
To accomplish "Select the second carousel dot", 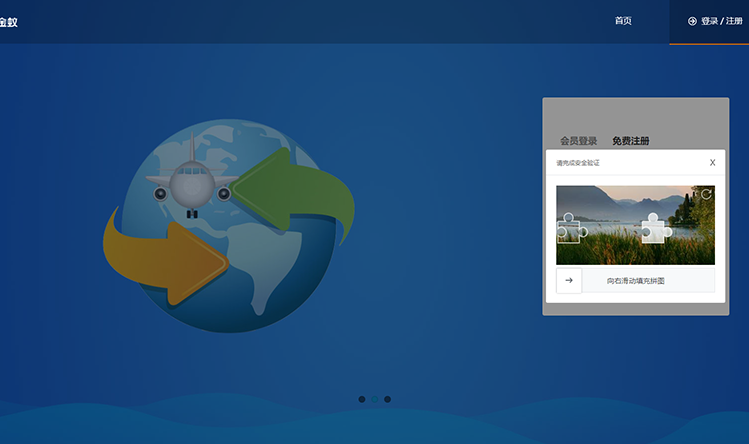I will tap(375, 399).
